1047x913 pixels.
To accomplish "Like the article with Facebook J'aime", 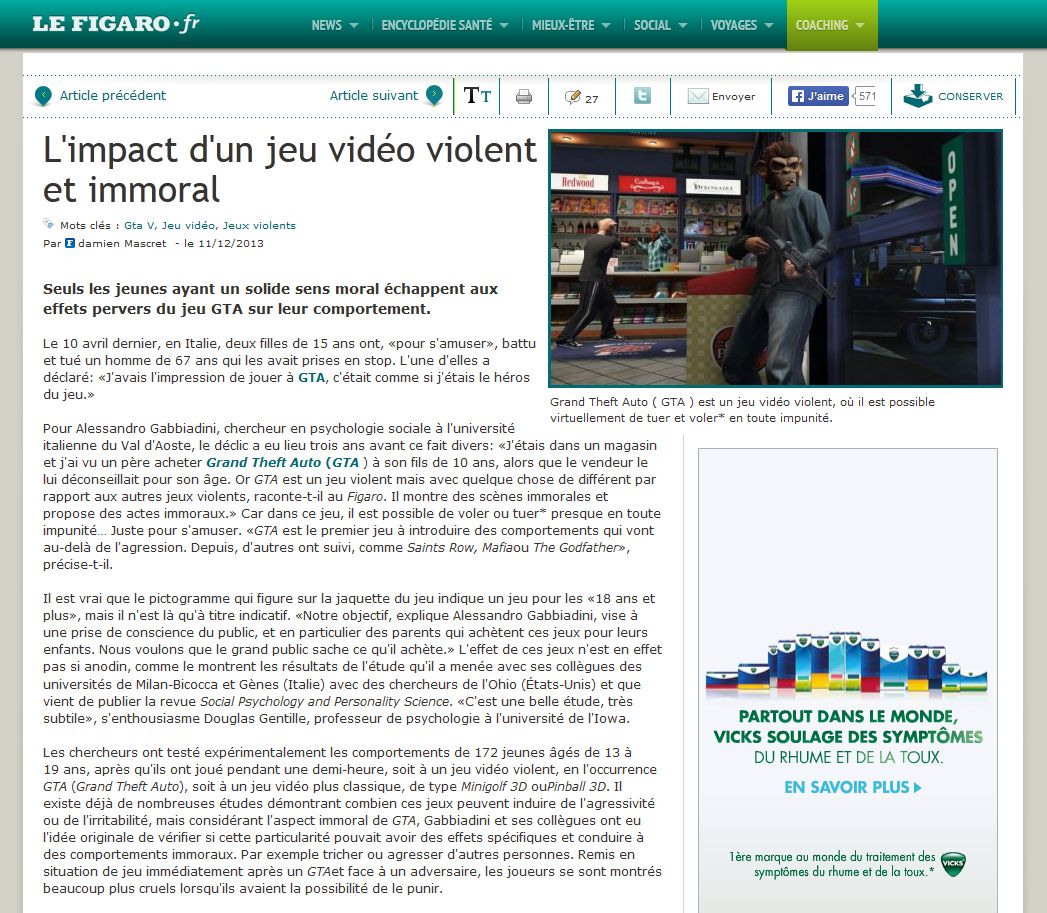I will point(818,96).
